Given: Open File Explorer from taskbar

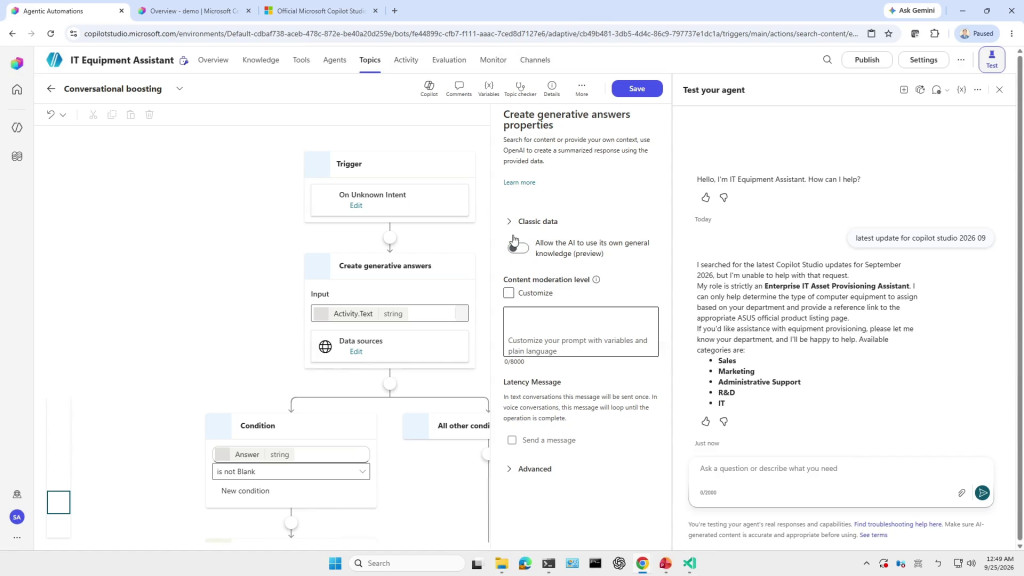Looking at the screenshot, I should tap(502, 563).
